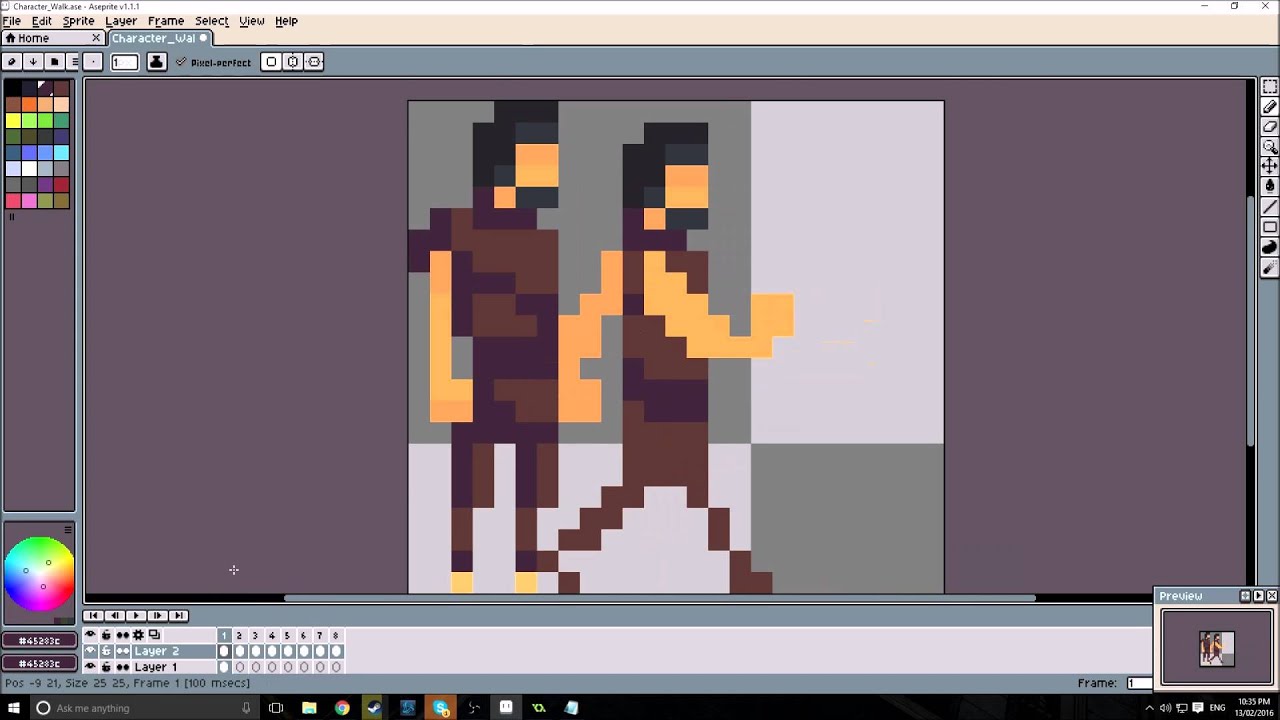
Task: Open the ink type selector
Action: point(156,62)
